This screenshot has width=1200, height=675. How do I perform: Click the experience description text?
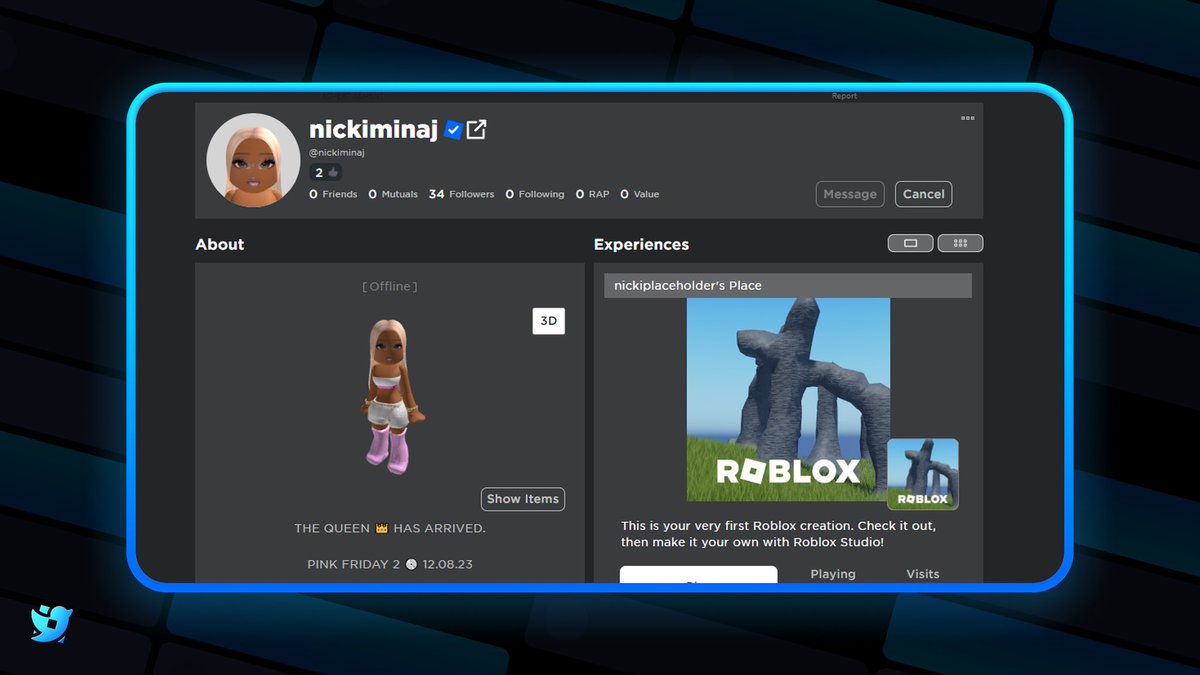pos(779,533)
